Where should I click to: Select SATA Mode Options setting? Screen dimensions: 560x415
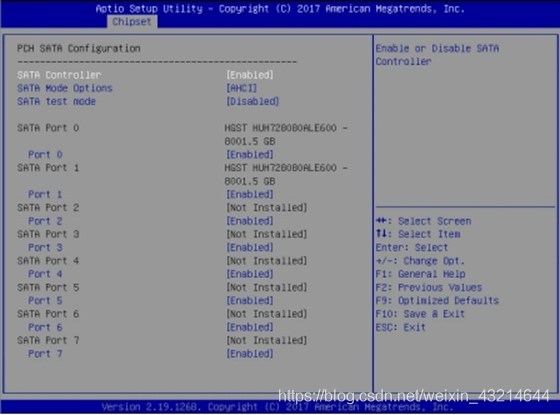(65, 88)
